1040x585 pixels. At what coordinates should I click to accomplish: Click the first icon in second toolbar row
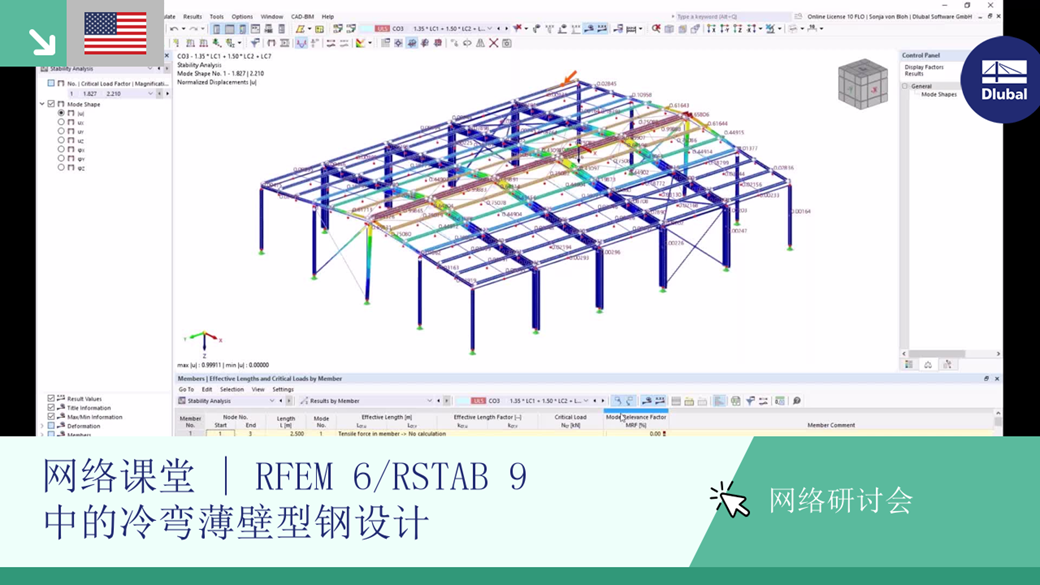click(x=176, y=43)
